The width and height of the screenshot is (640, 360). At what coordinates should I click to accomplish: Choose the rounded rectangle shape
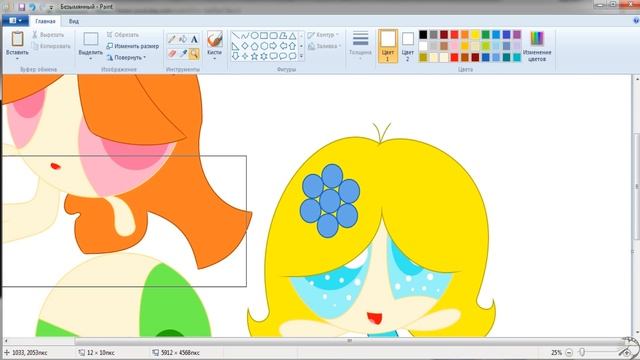coord(273,36)
